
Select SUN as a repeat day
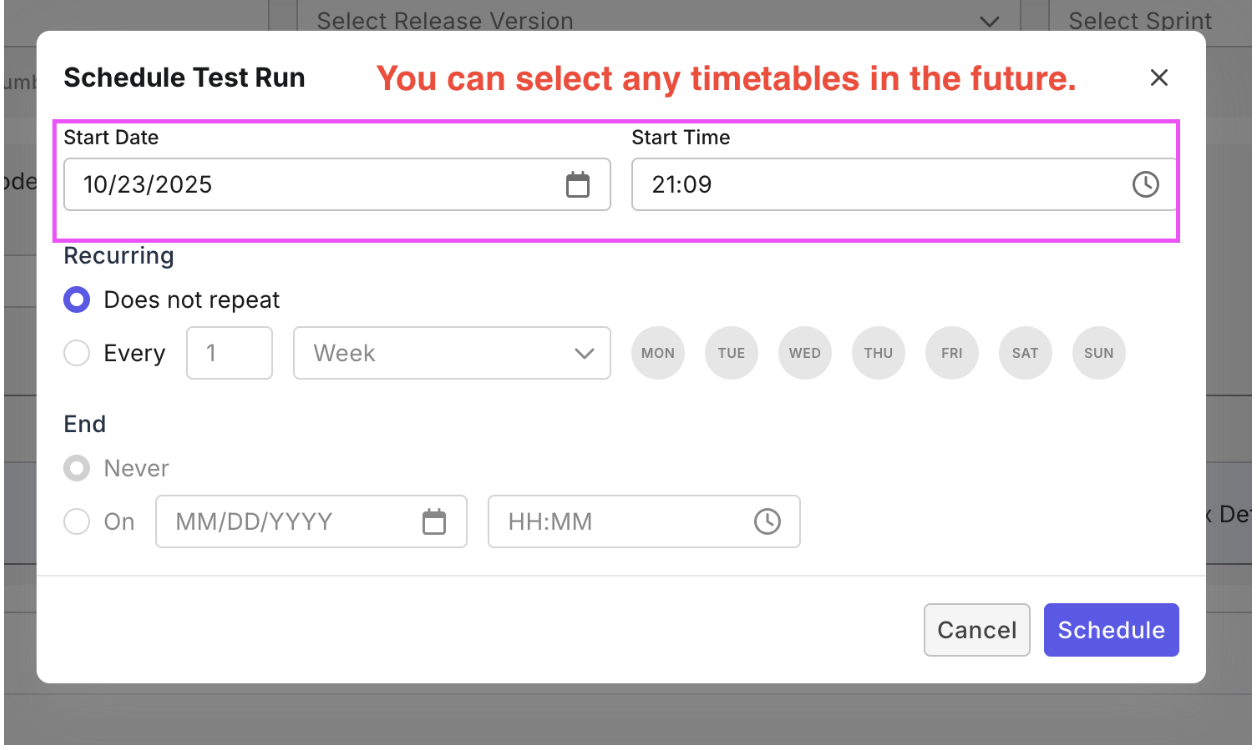click(1098, 353)
